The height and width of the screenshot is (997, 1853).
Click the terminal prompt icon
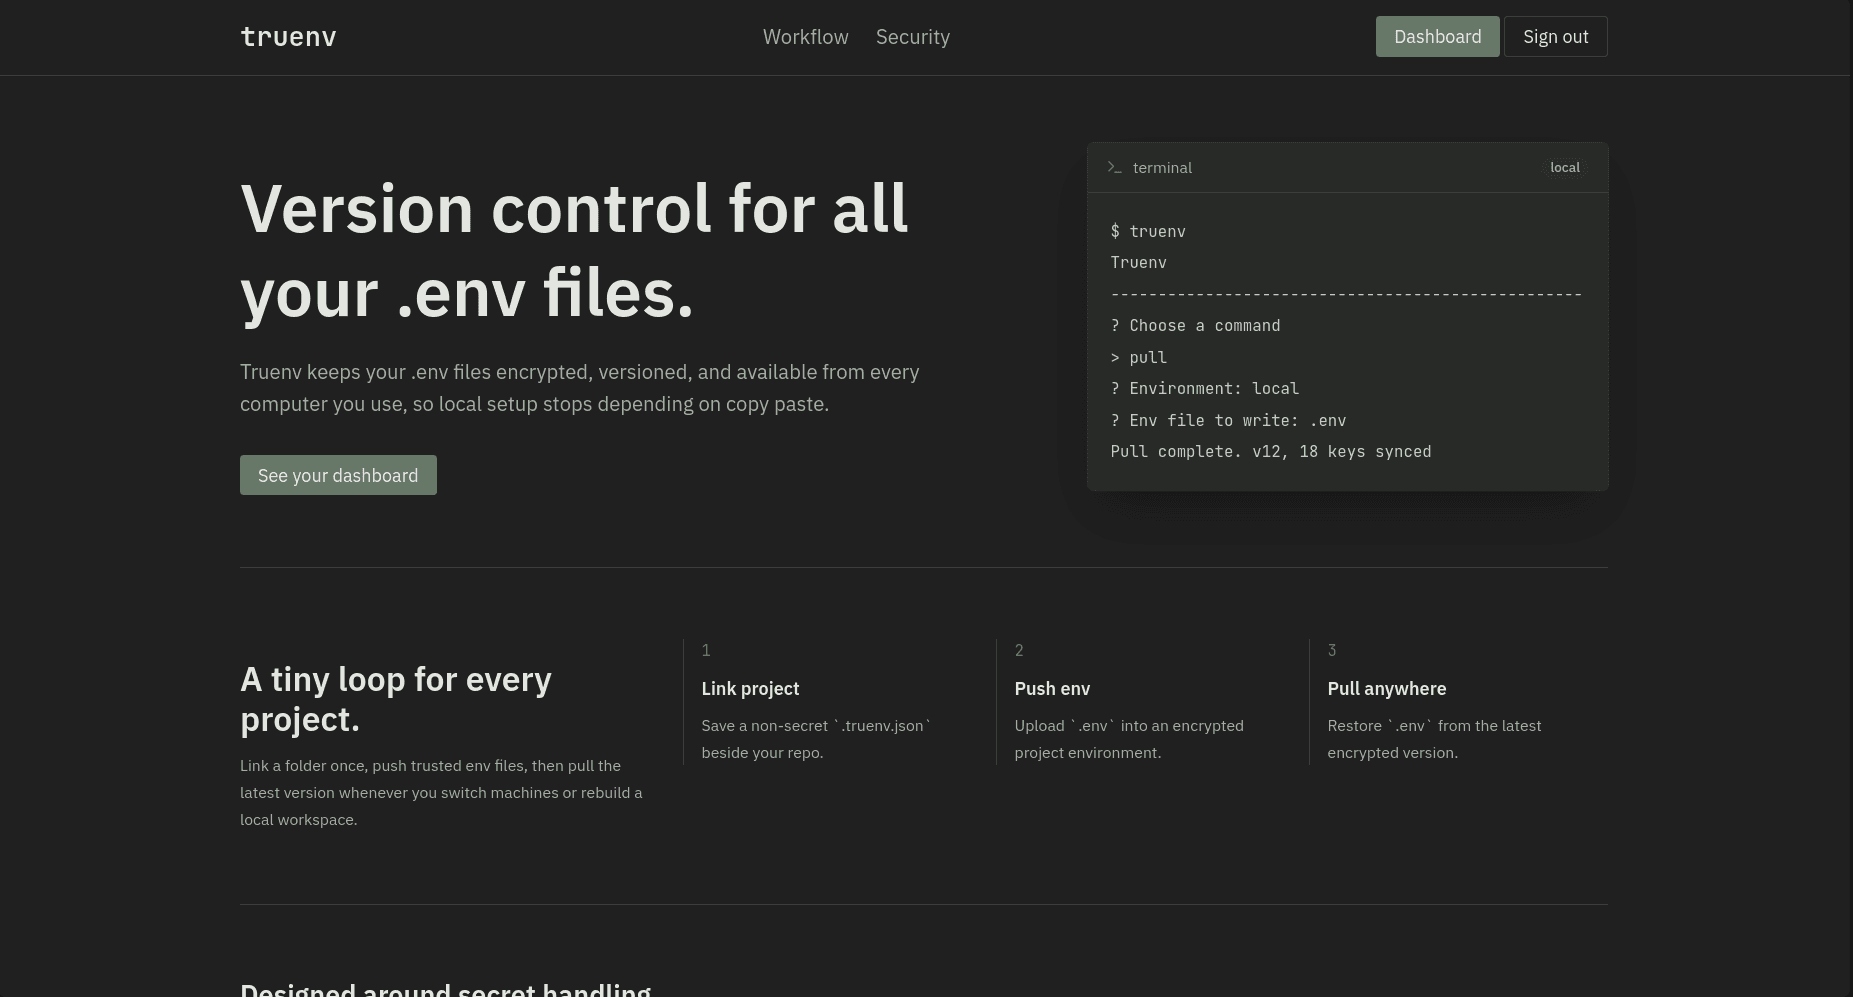coord(1115,167)
